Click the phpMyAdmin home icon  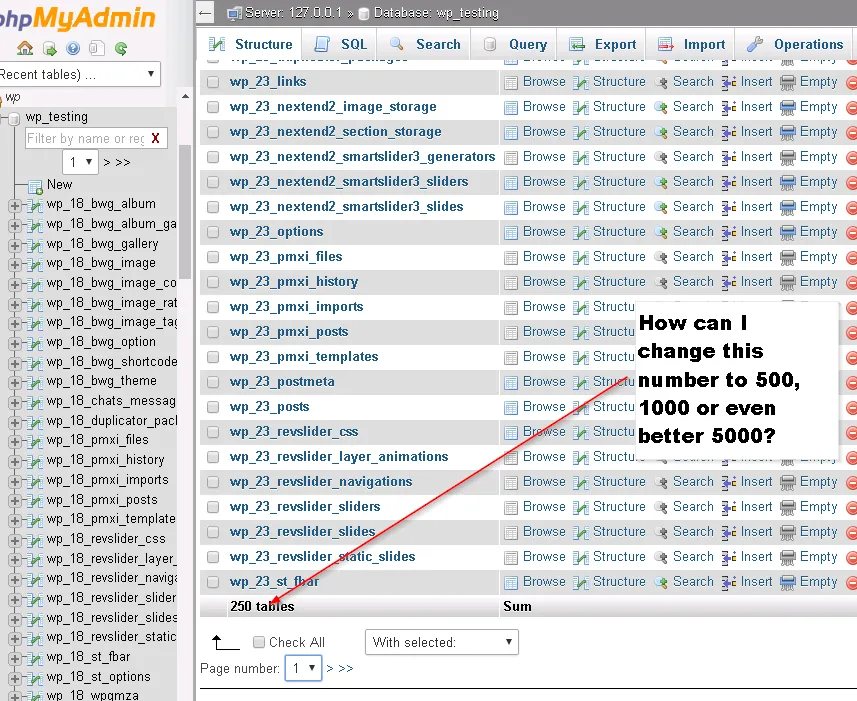25,49
